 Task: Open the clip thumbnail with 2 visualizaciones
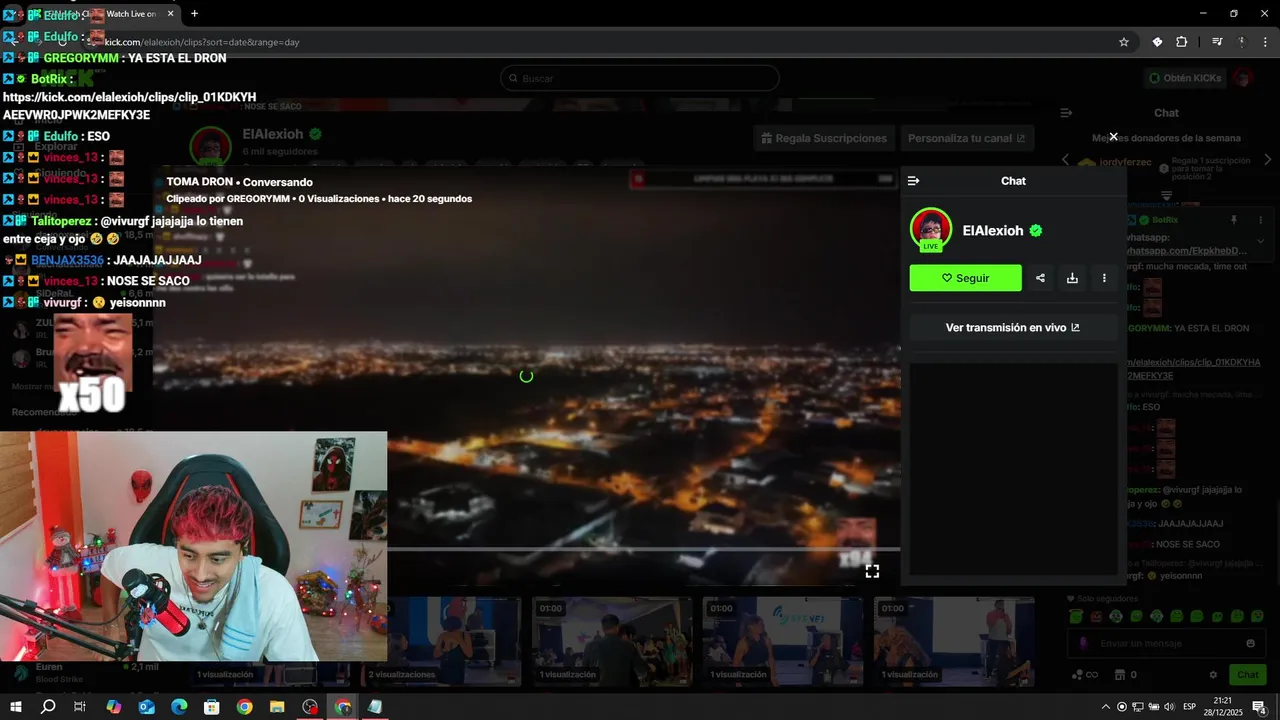pyautogui.click(x=442, y=641)
